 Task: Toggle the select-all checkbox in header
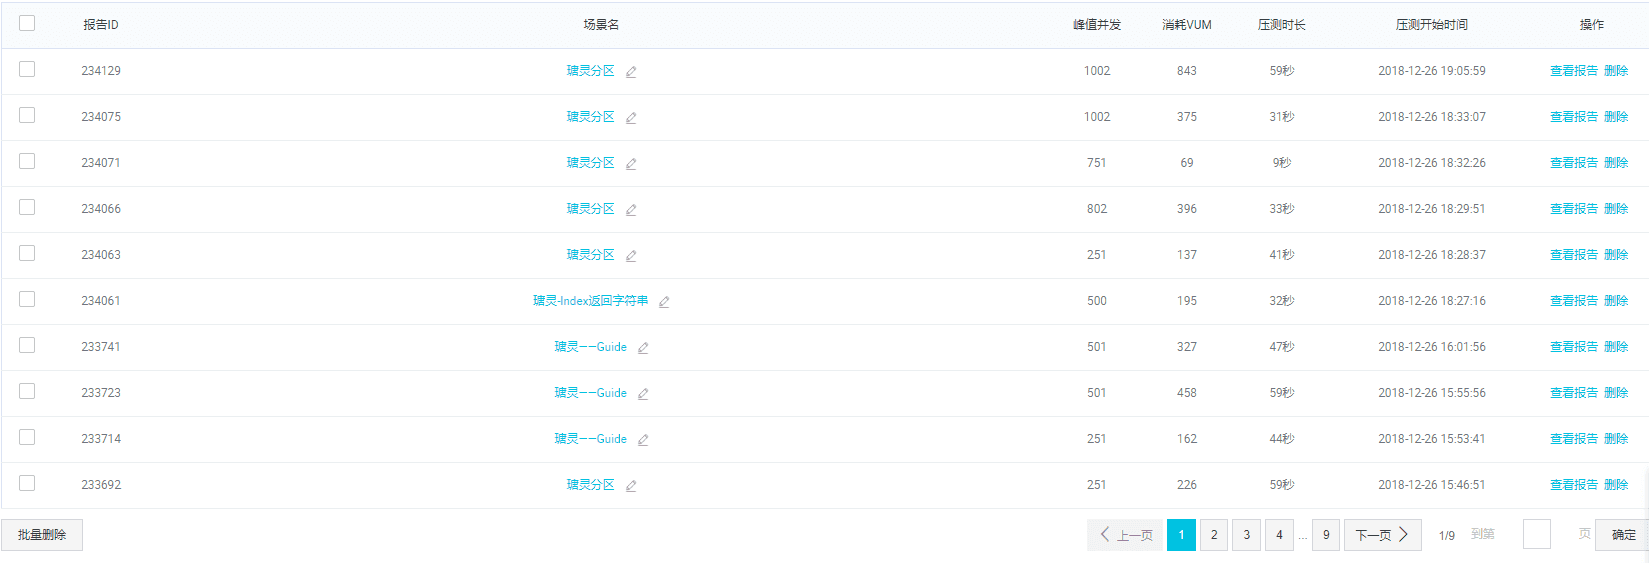[27, 23]
